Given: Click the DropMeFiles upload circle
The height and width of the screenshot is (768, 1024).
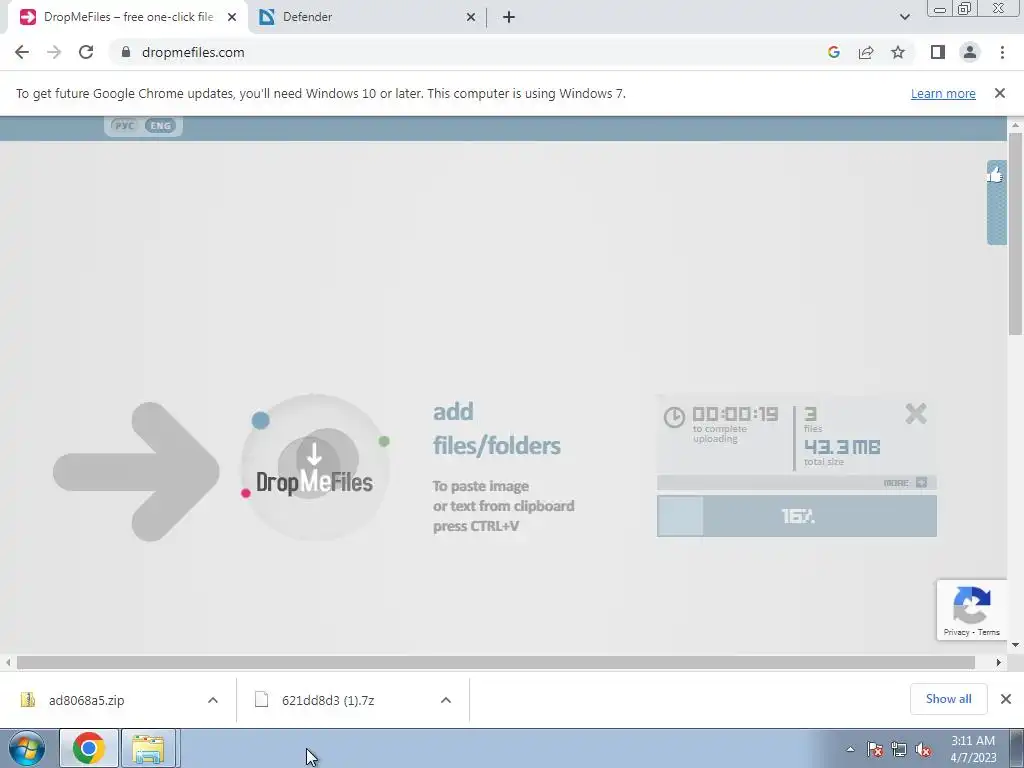Looking at the screenshot, I should [x=315, y=468].
